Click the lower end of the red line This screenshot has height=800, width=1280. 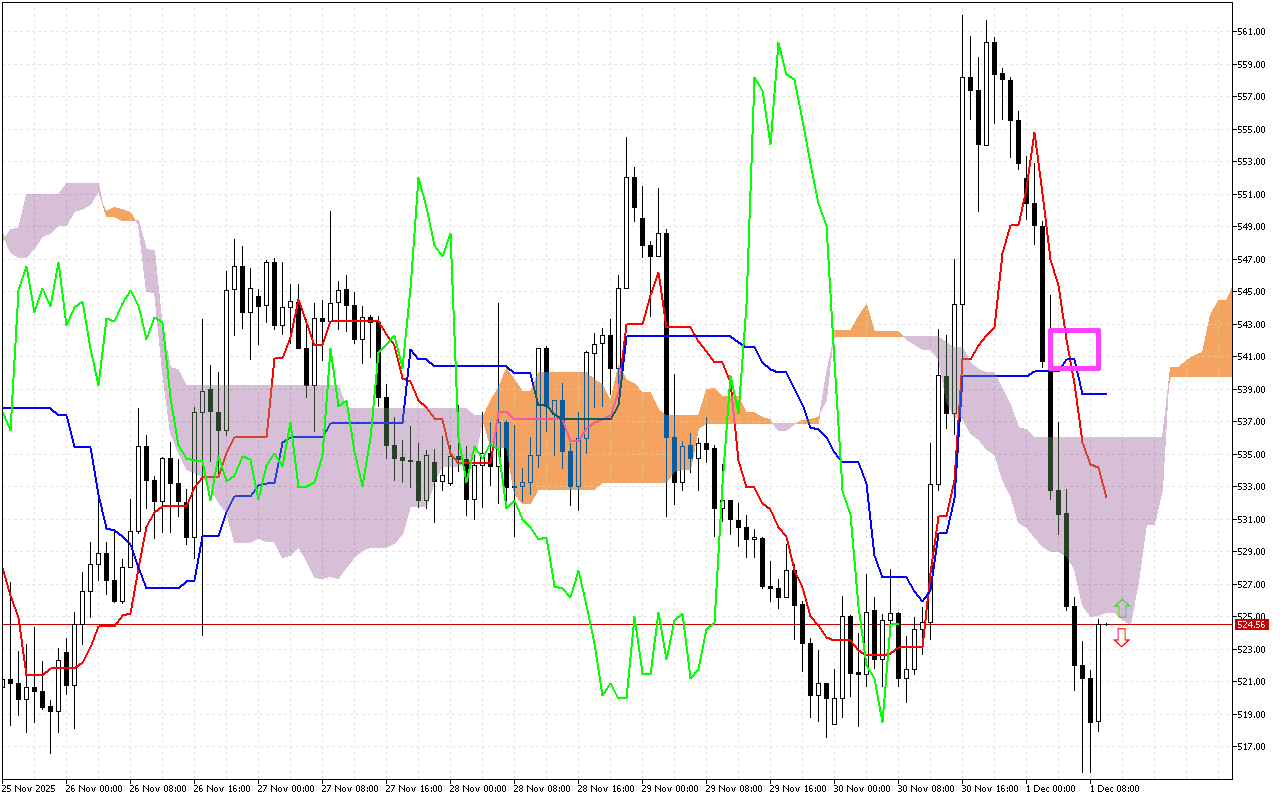point(1105,496)
